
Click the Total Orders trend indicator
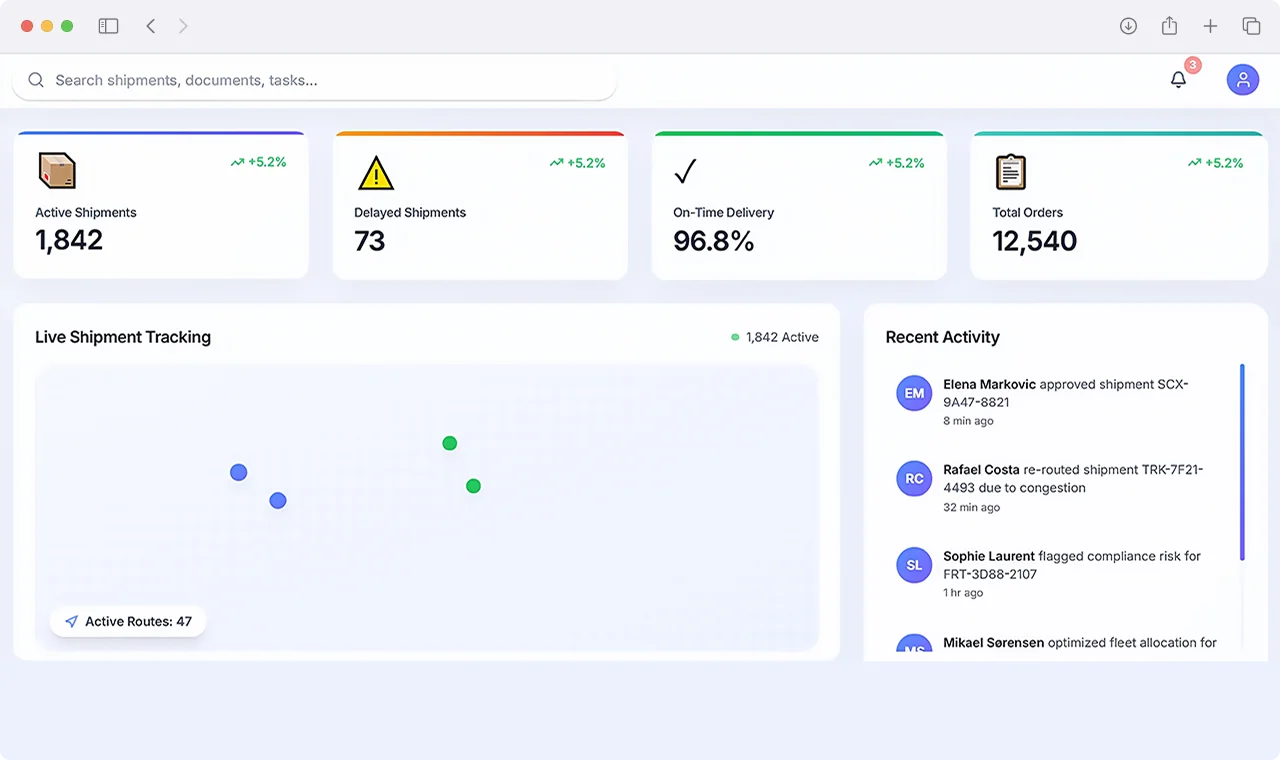[x=1215, y=163]
